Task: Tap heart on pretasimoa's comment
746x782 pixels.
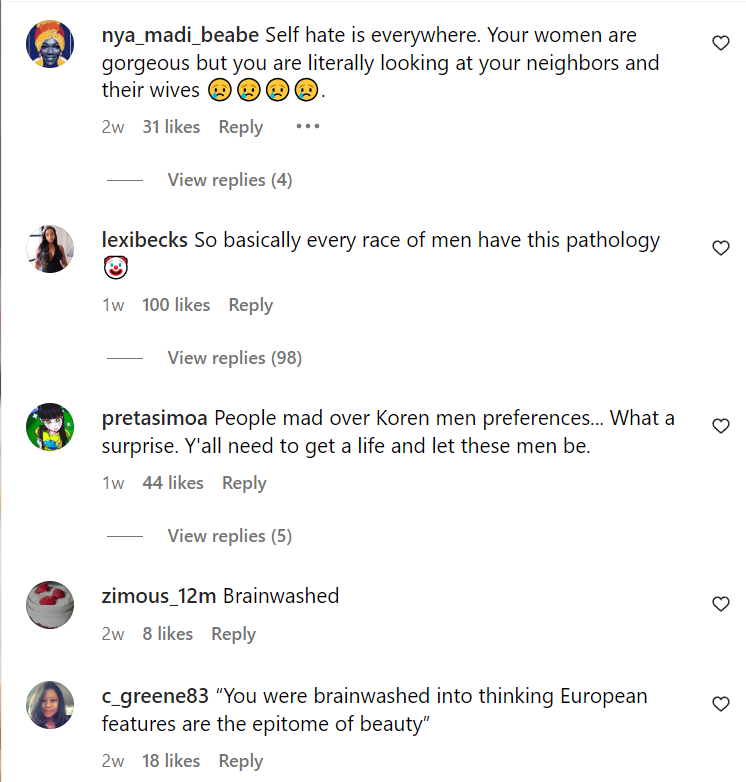Action: click(720, 426)
